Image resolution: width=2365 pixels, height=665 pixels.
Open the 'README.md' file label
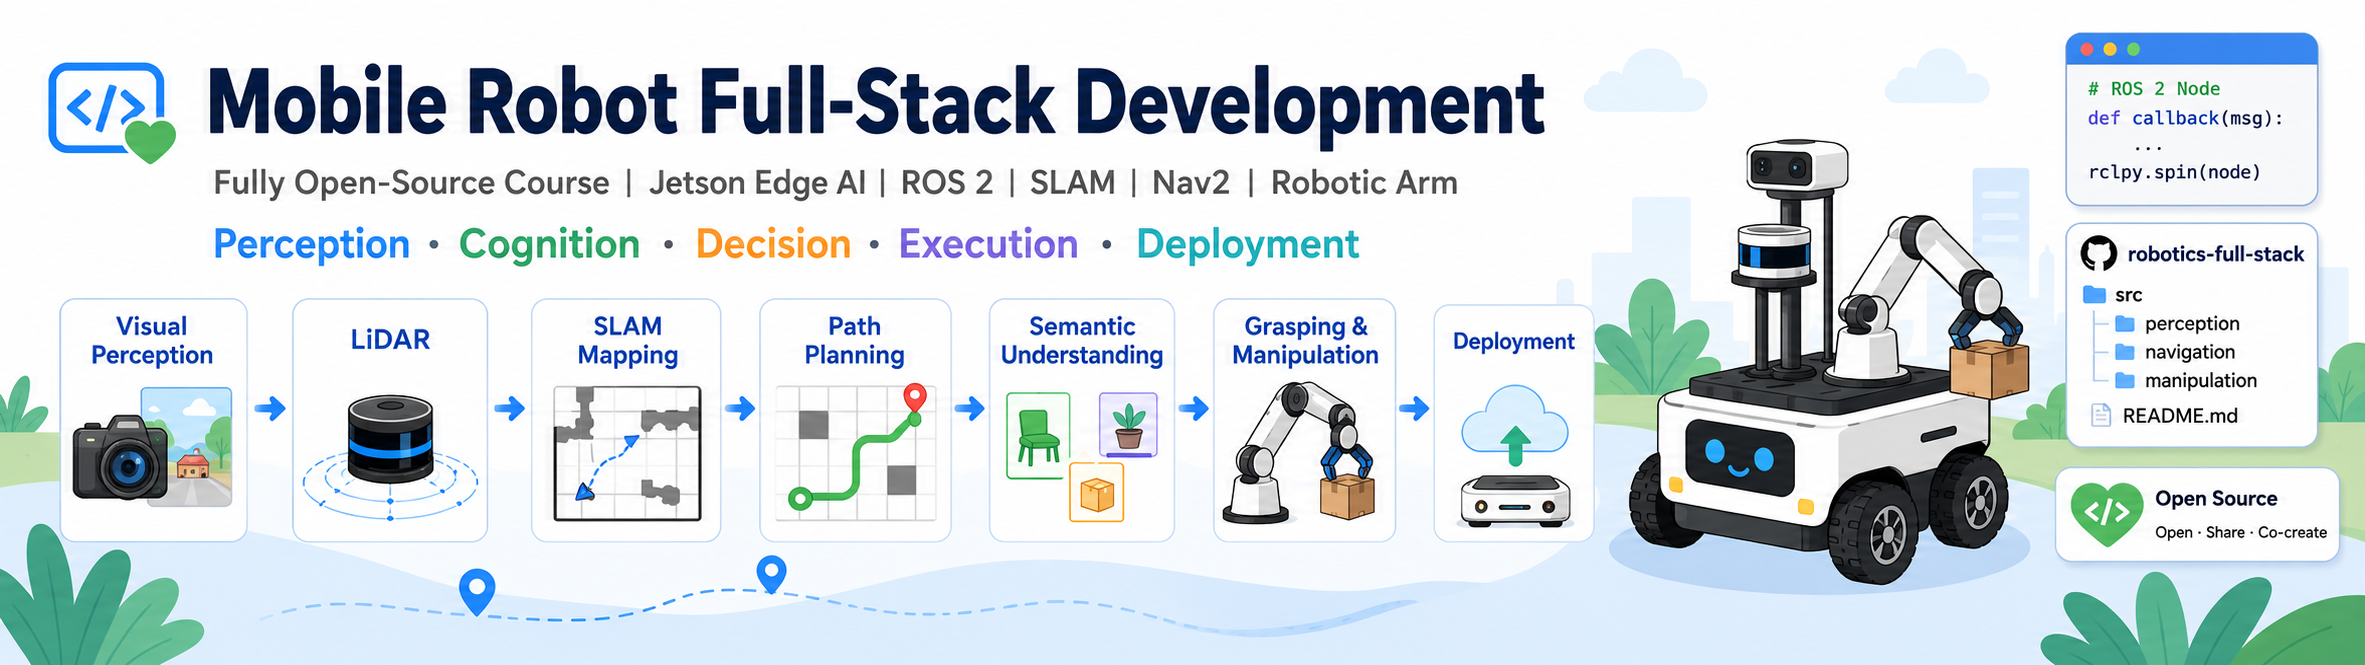point(2180,416)
